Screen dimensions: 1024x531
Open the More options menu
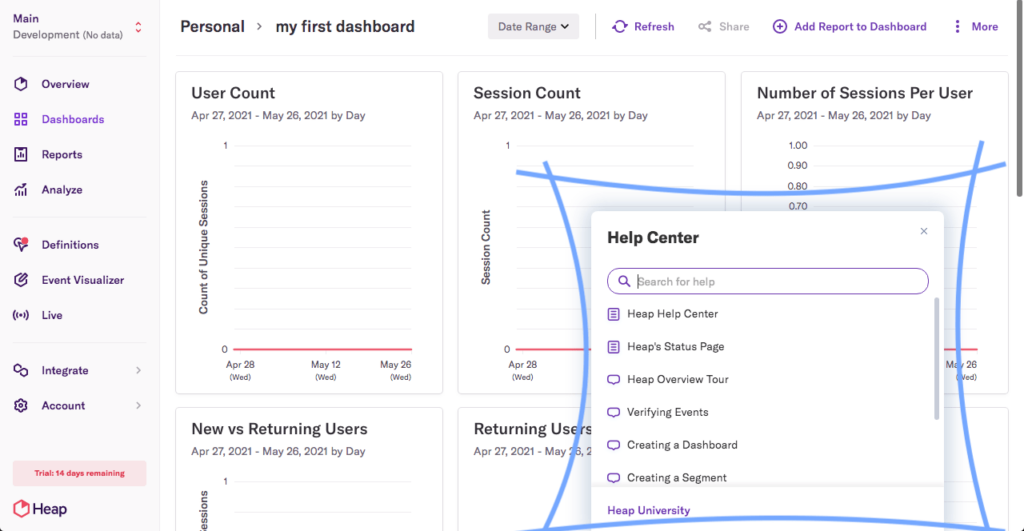click(x=976, y=27)
